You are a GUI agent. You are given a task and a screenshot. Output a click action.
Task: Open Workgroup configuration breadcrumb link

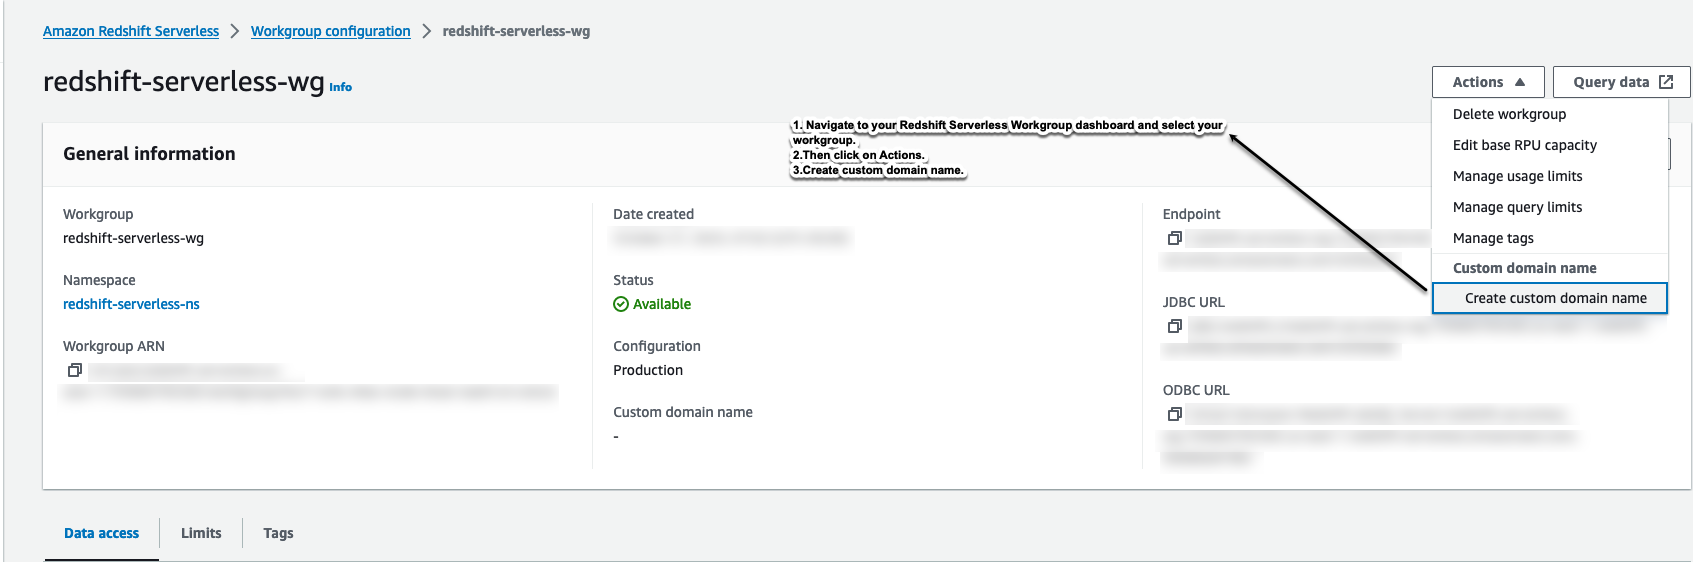[x=331, y=31]
